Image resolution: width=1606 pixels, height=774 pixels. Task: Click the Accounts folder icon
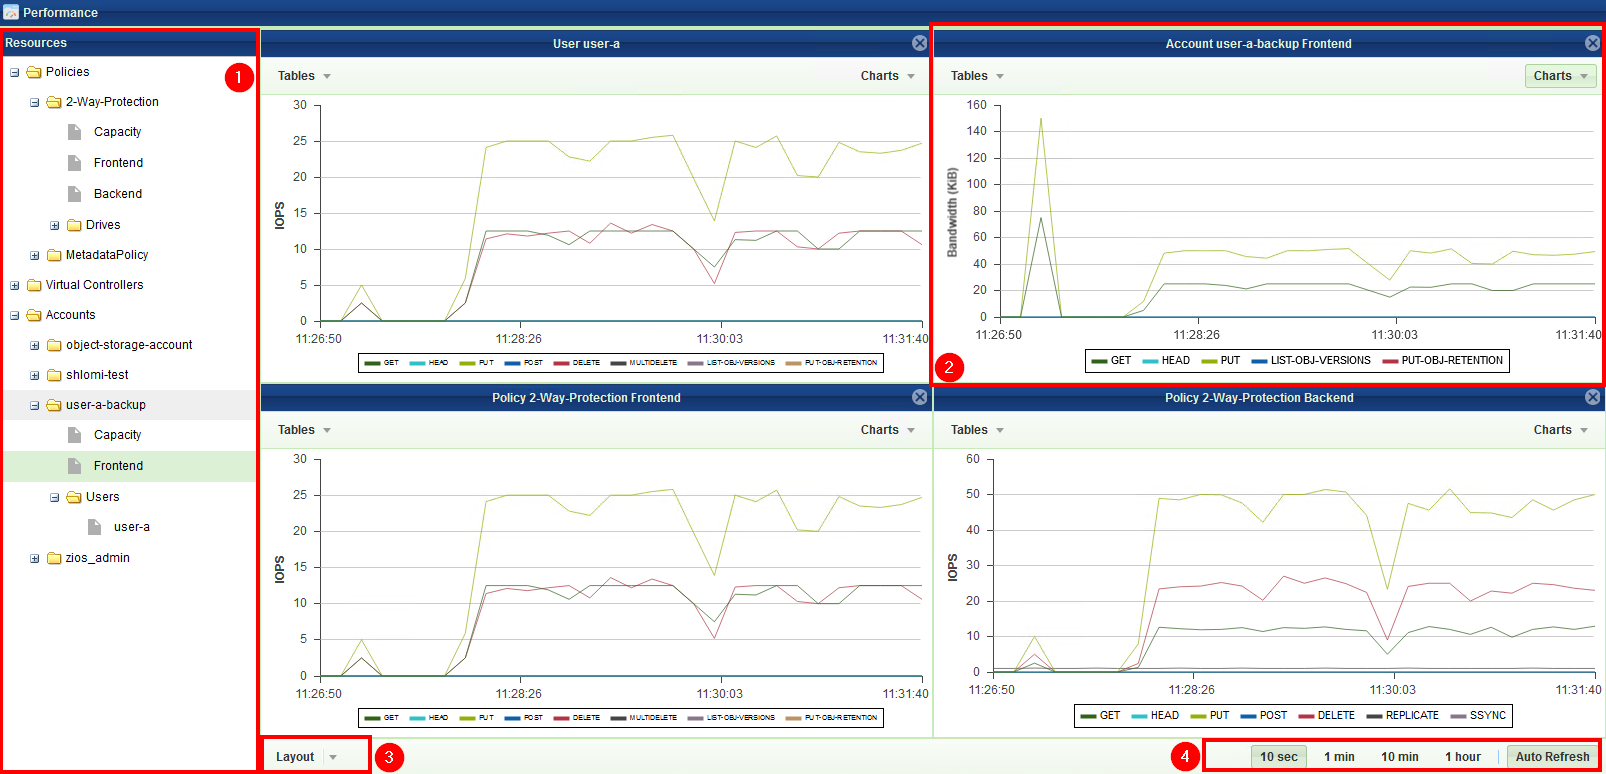tap(34, 315)
